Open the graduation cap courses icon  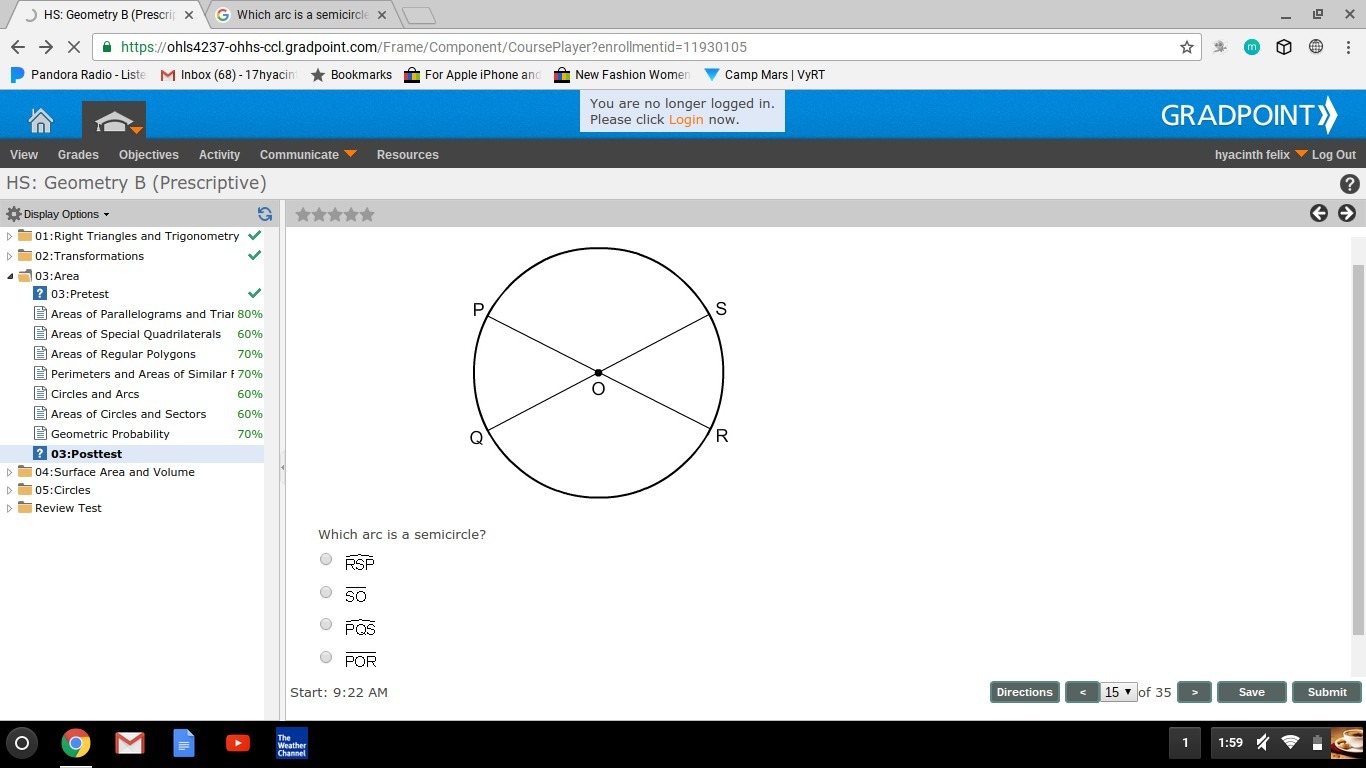114,120
